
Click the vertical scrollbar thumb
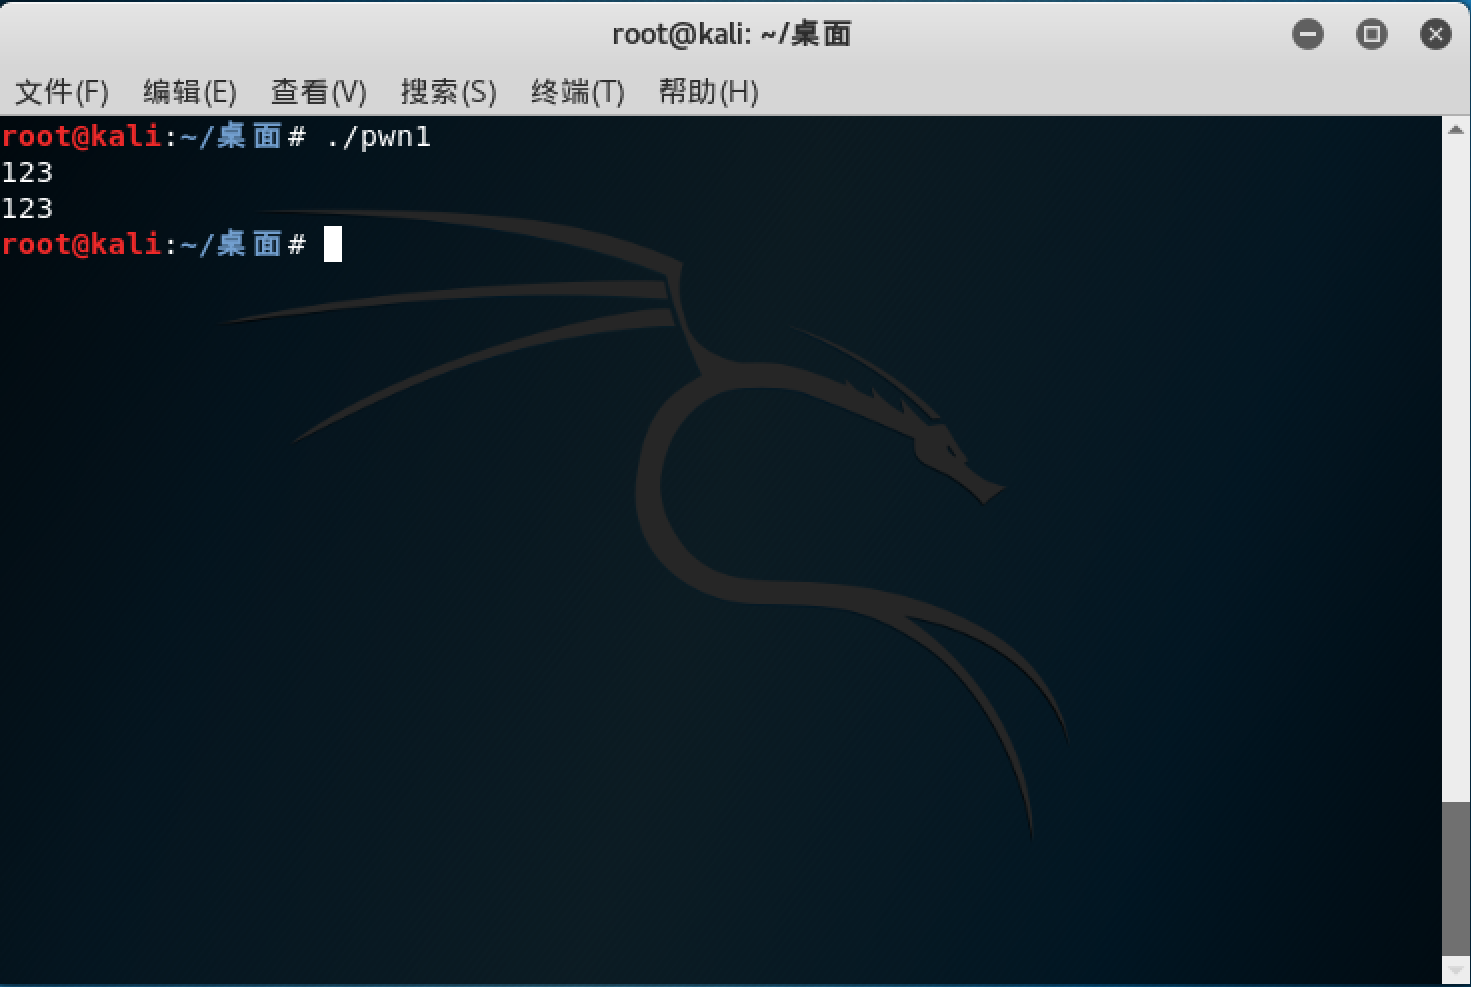click(x=1456, y=878)
